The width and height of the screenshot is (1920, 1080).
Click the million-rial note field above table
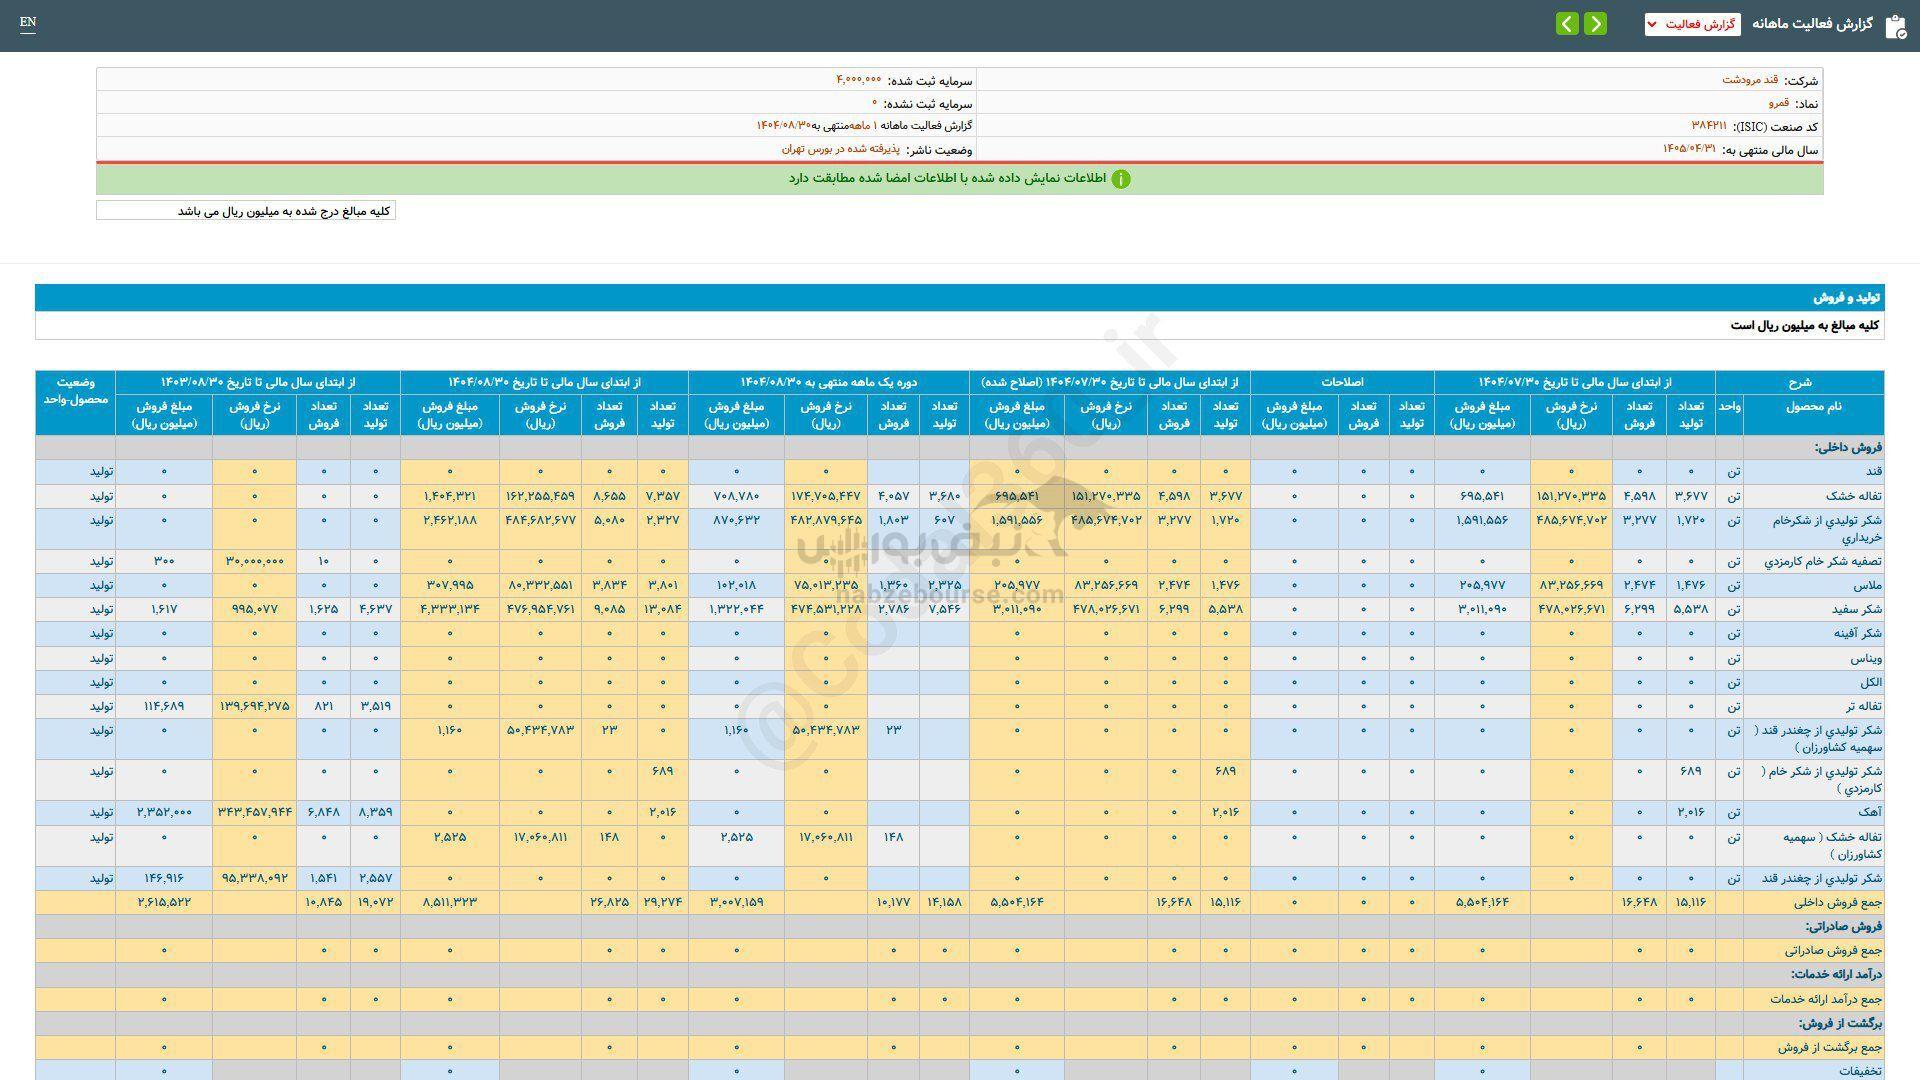click(x=246, y=211)
